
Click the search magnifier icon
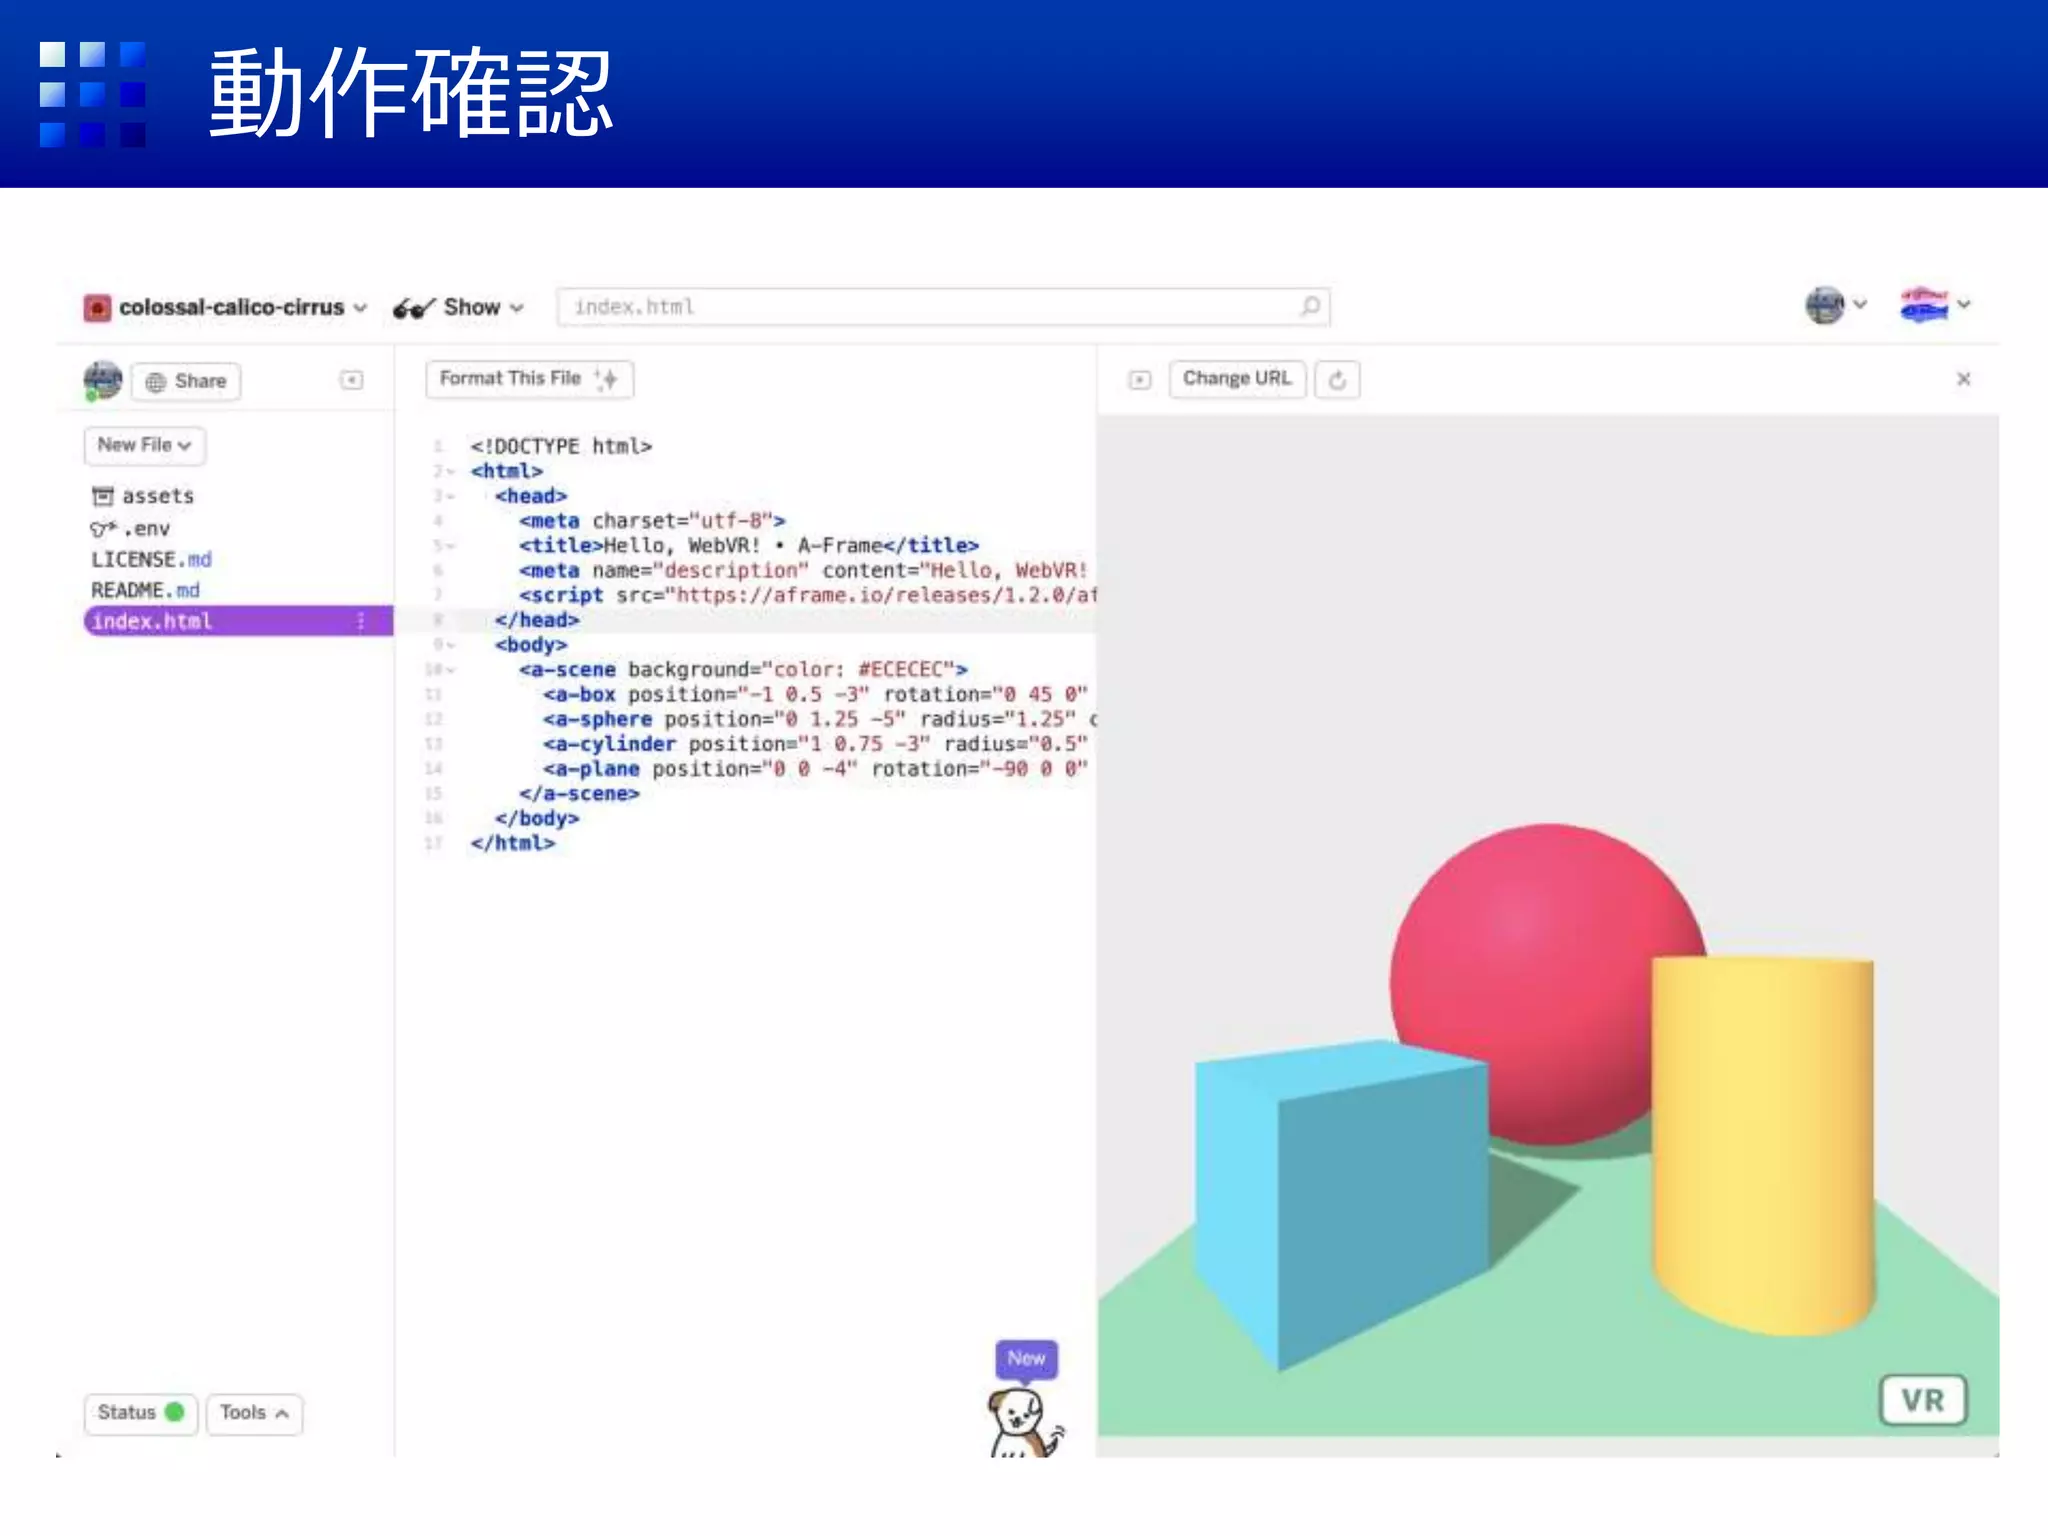click(1309, 306)
